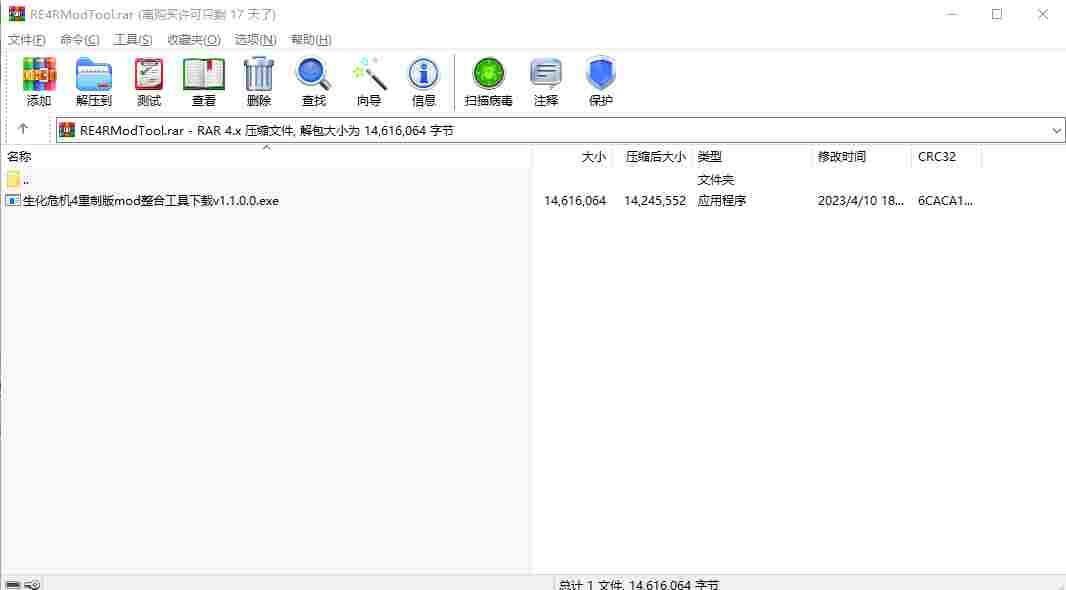Sort by Packed Size (压缩后大小) header

(x=655, y=156)
